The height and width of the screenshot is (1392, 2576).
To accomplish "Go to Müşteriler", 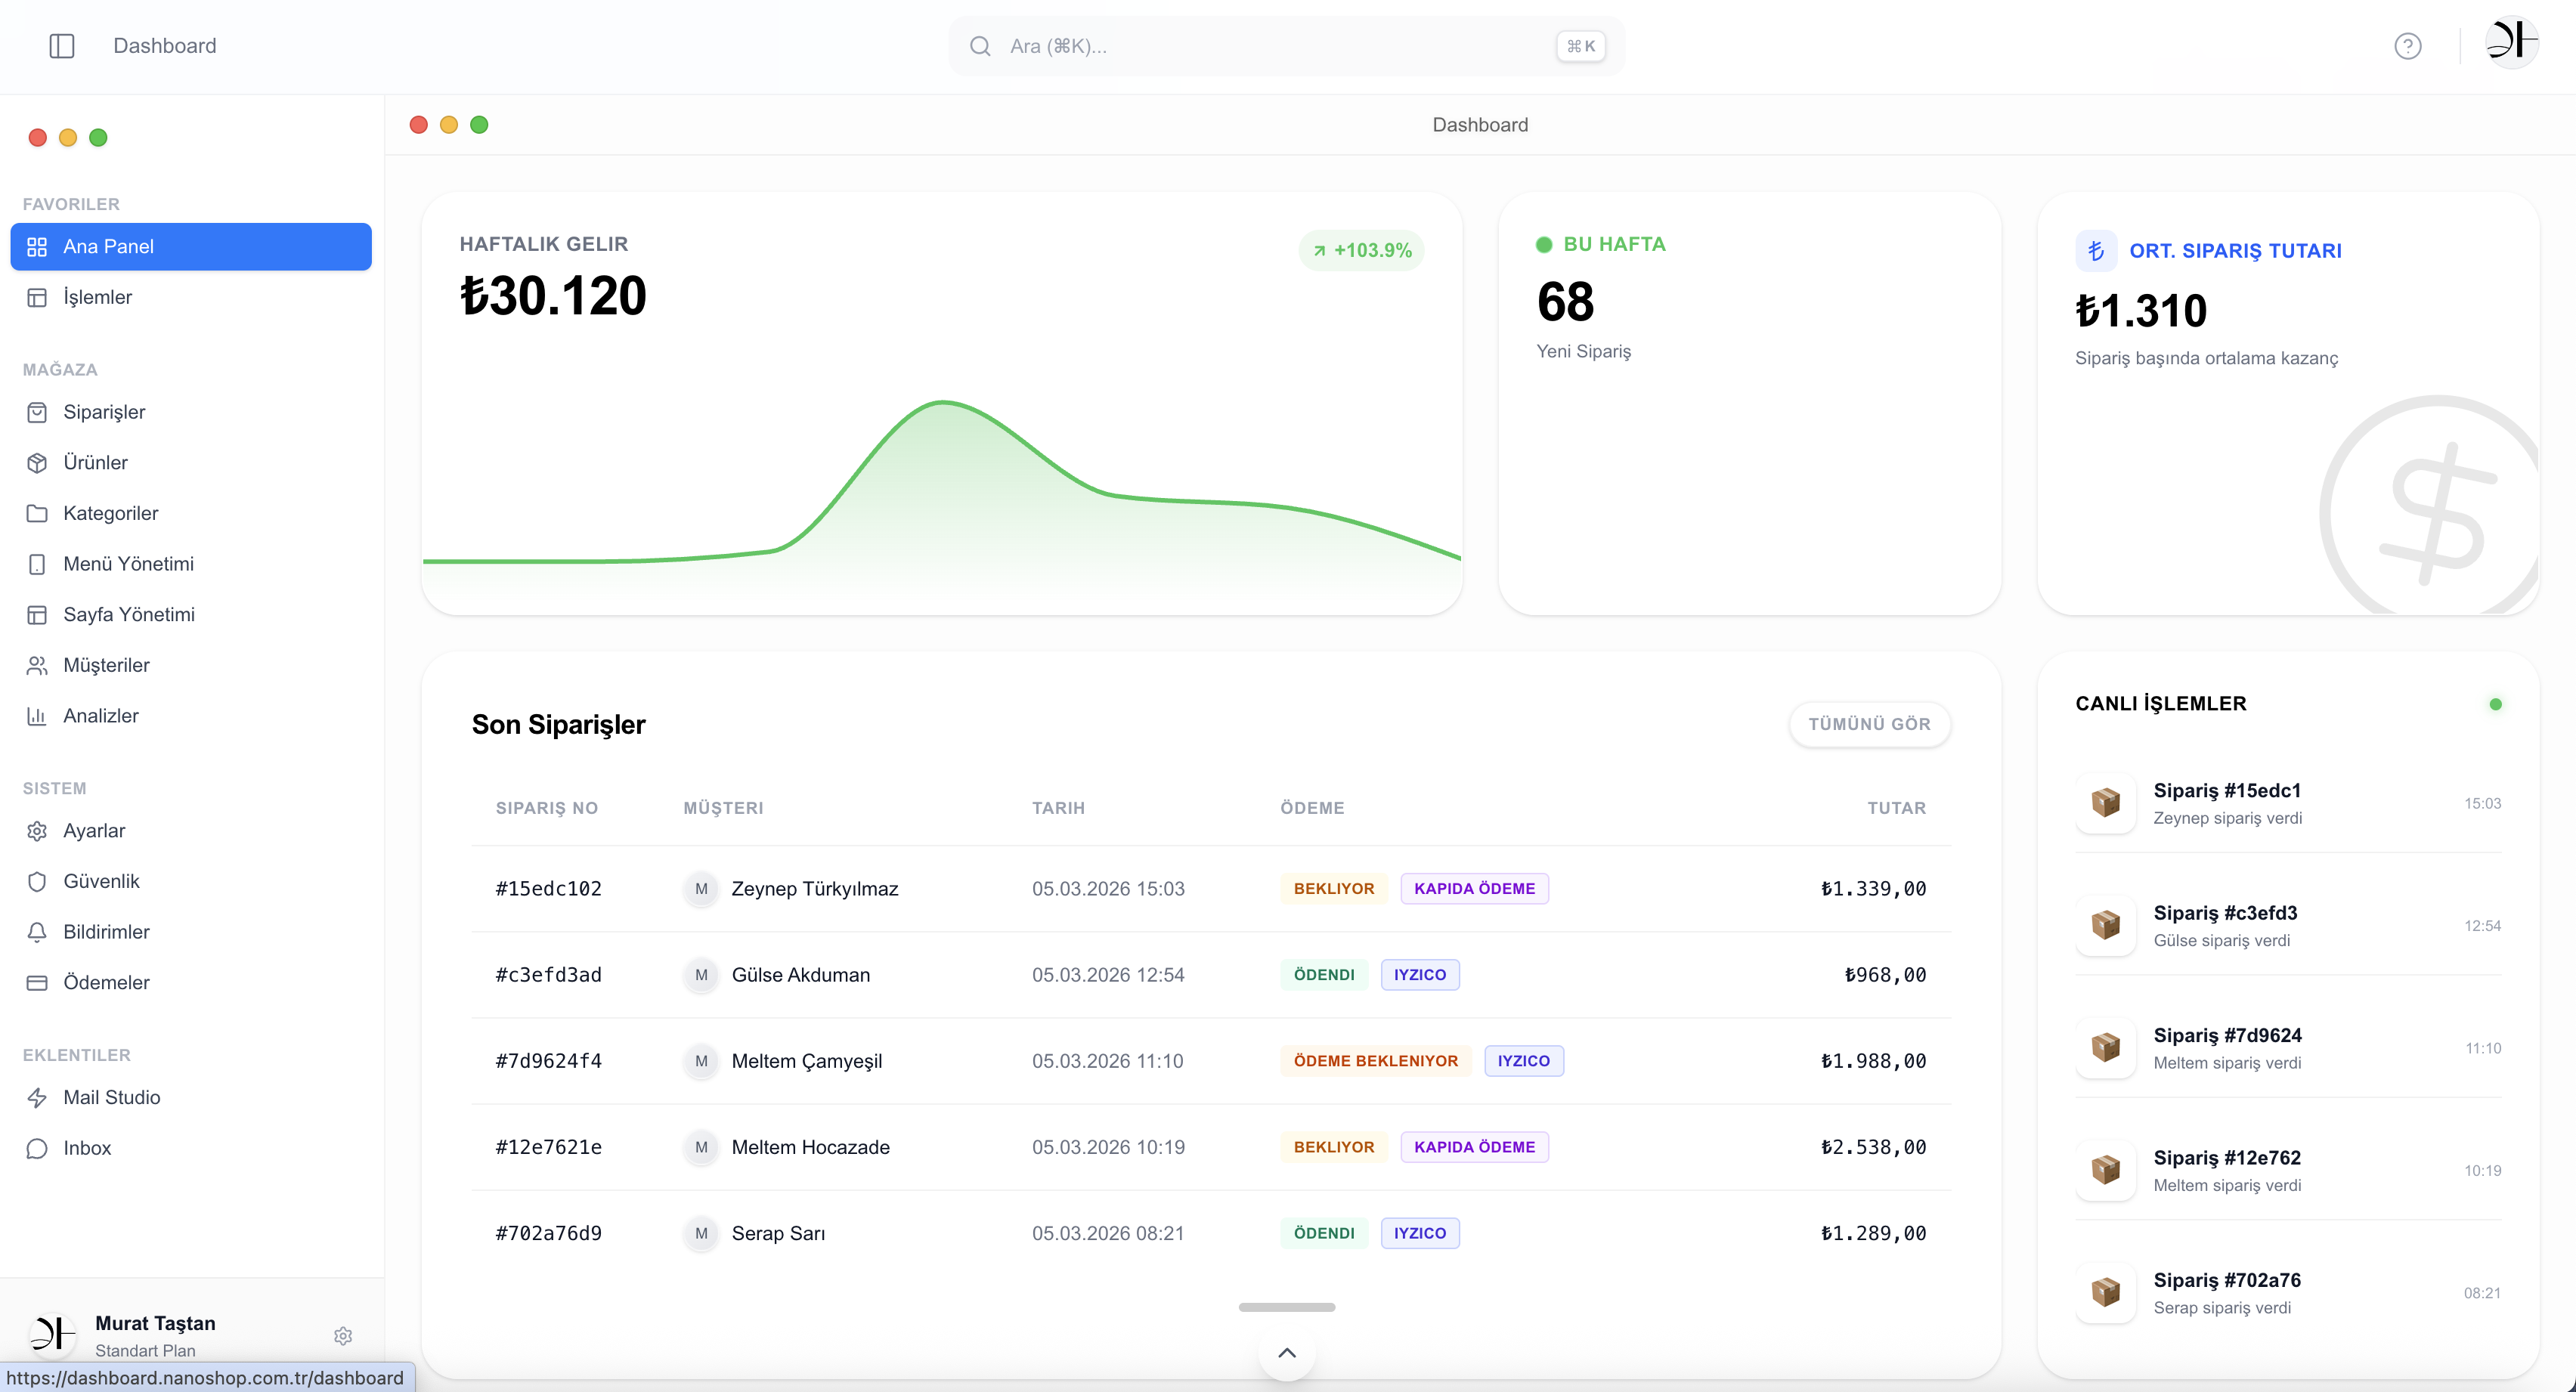I will click(191, 665).
